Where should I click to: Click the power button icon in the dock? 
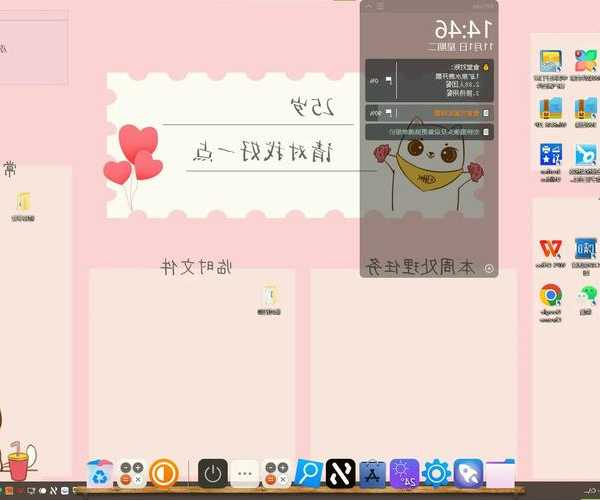pyautogui.click(x=213, y=473)
